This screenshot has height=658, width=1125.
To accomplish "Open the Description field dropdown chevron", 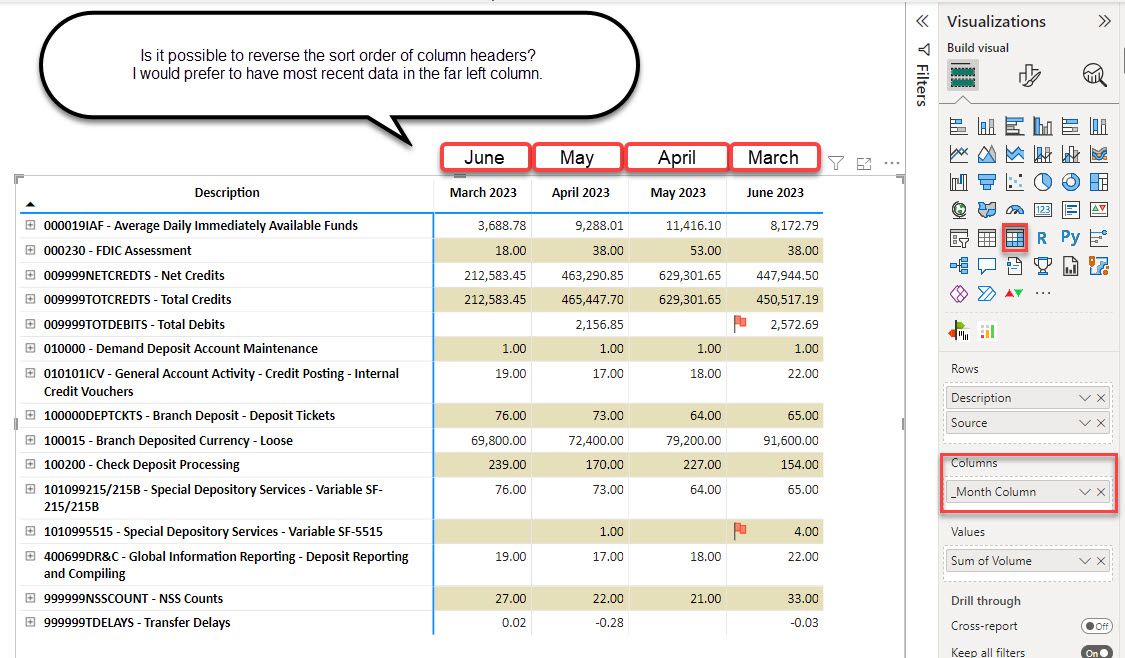I will pos(1084,398).
